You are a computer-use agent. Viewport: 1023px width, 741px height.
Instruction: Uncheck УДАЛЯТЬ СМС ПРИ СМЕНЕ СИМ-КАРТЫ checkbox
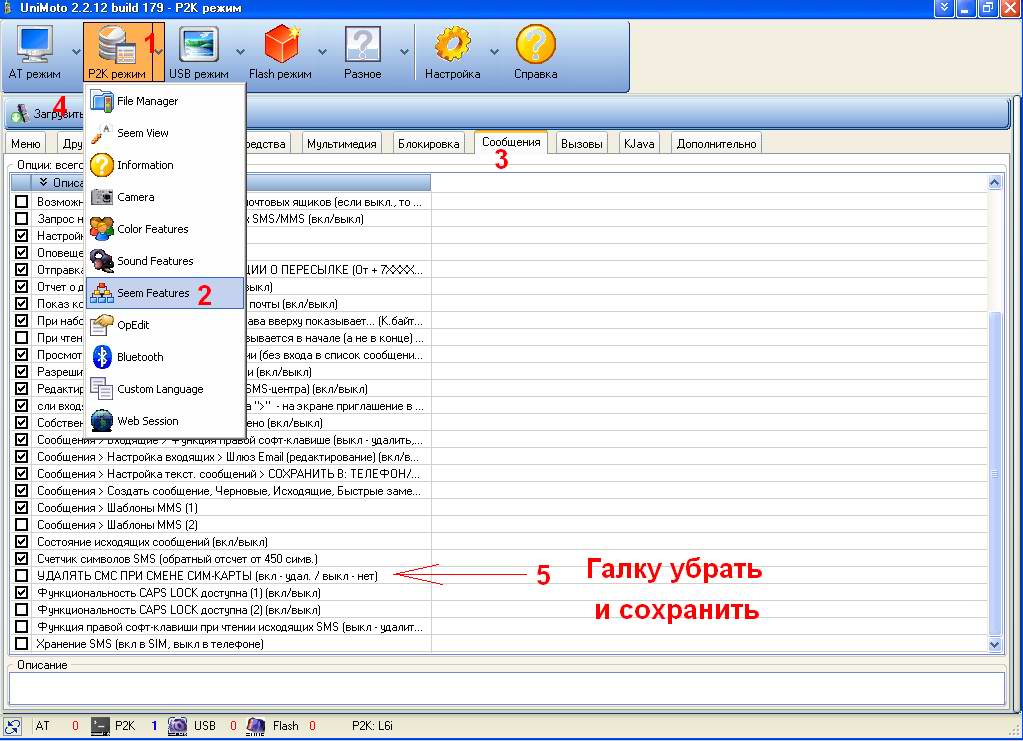22,575
